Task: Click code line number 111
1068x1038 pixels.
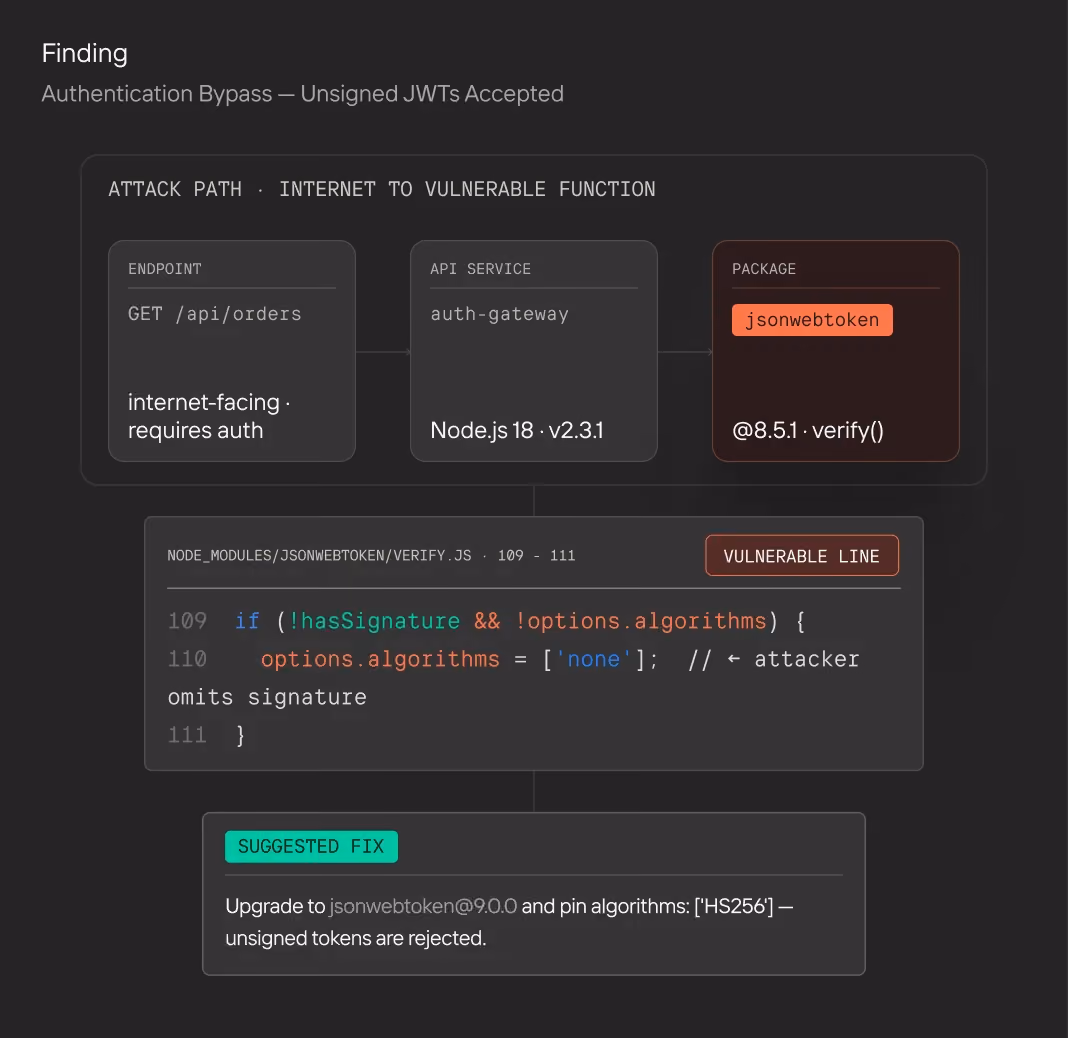Action: click(187, 736)
